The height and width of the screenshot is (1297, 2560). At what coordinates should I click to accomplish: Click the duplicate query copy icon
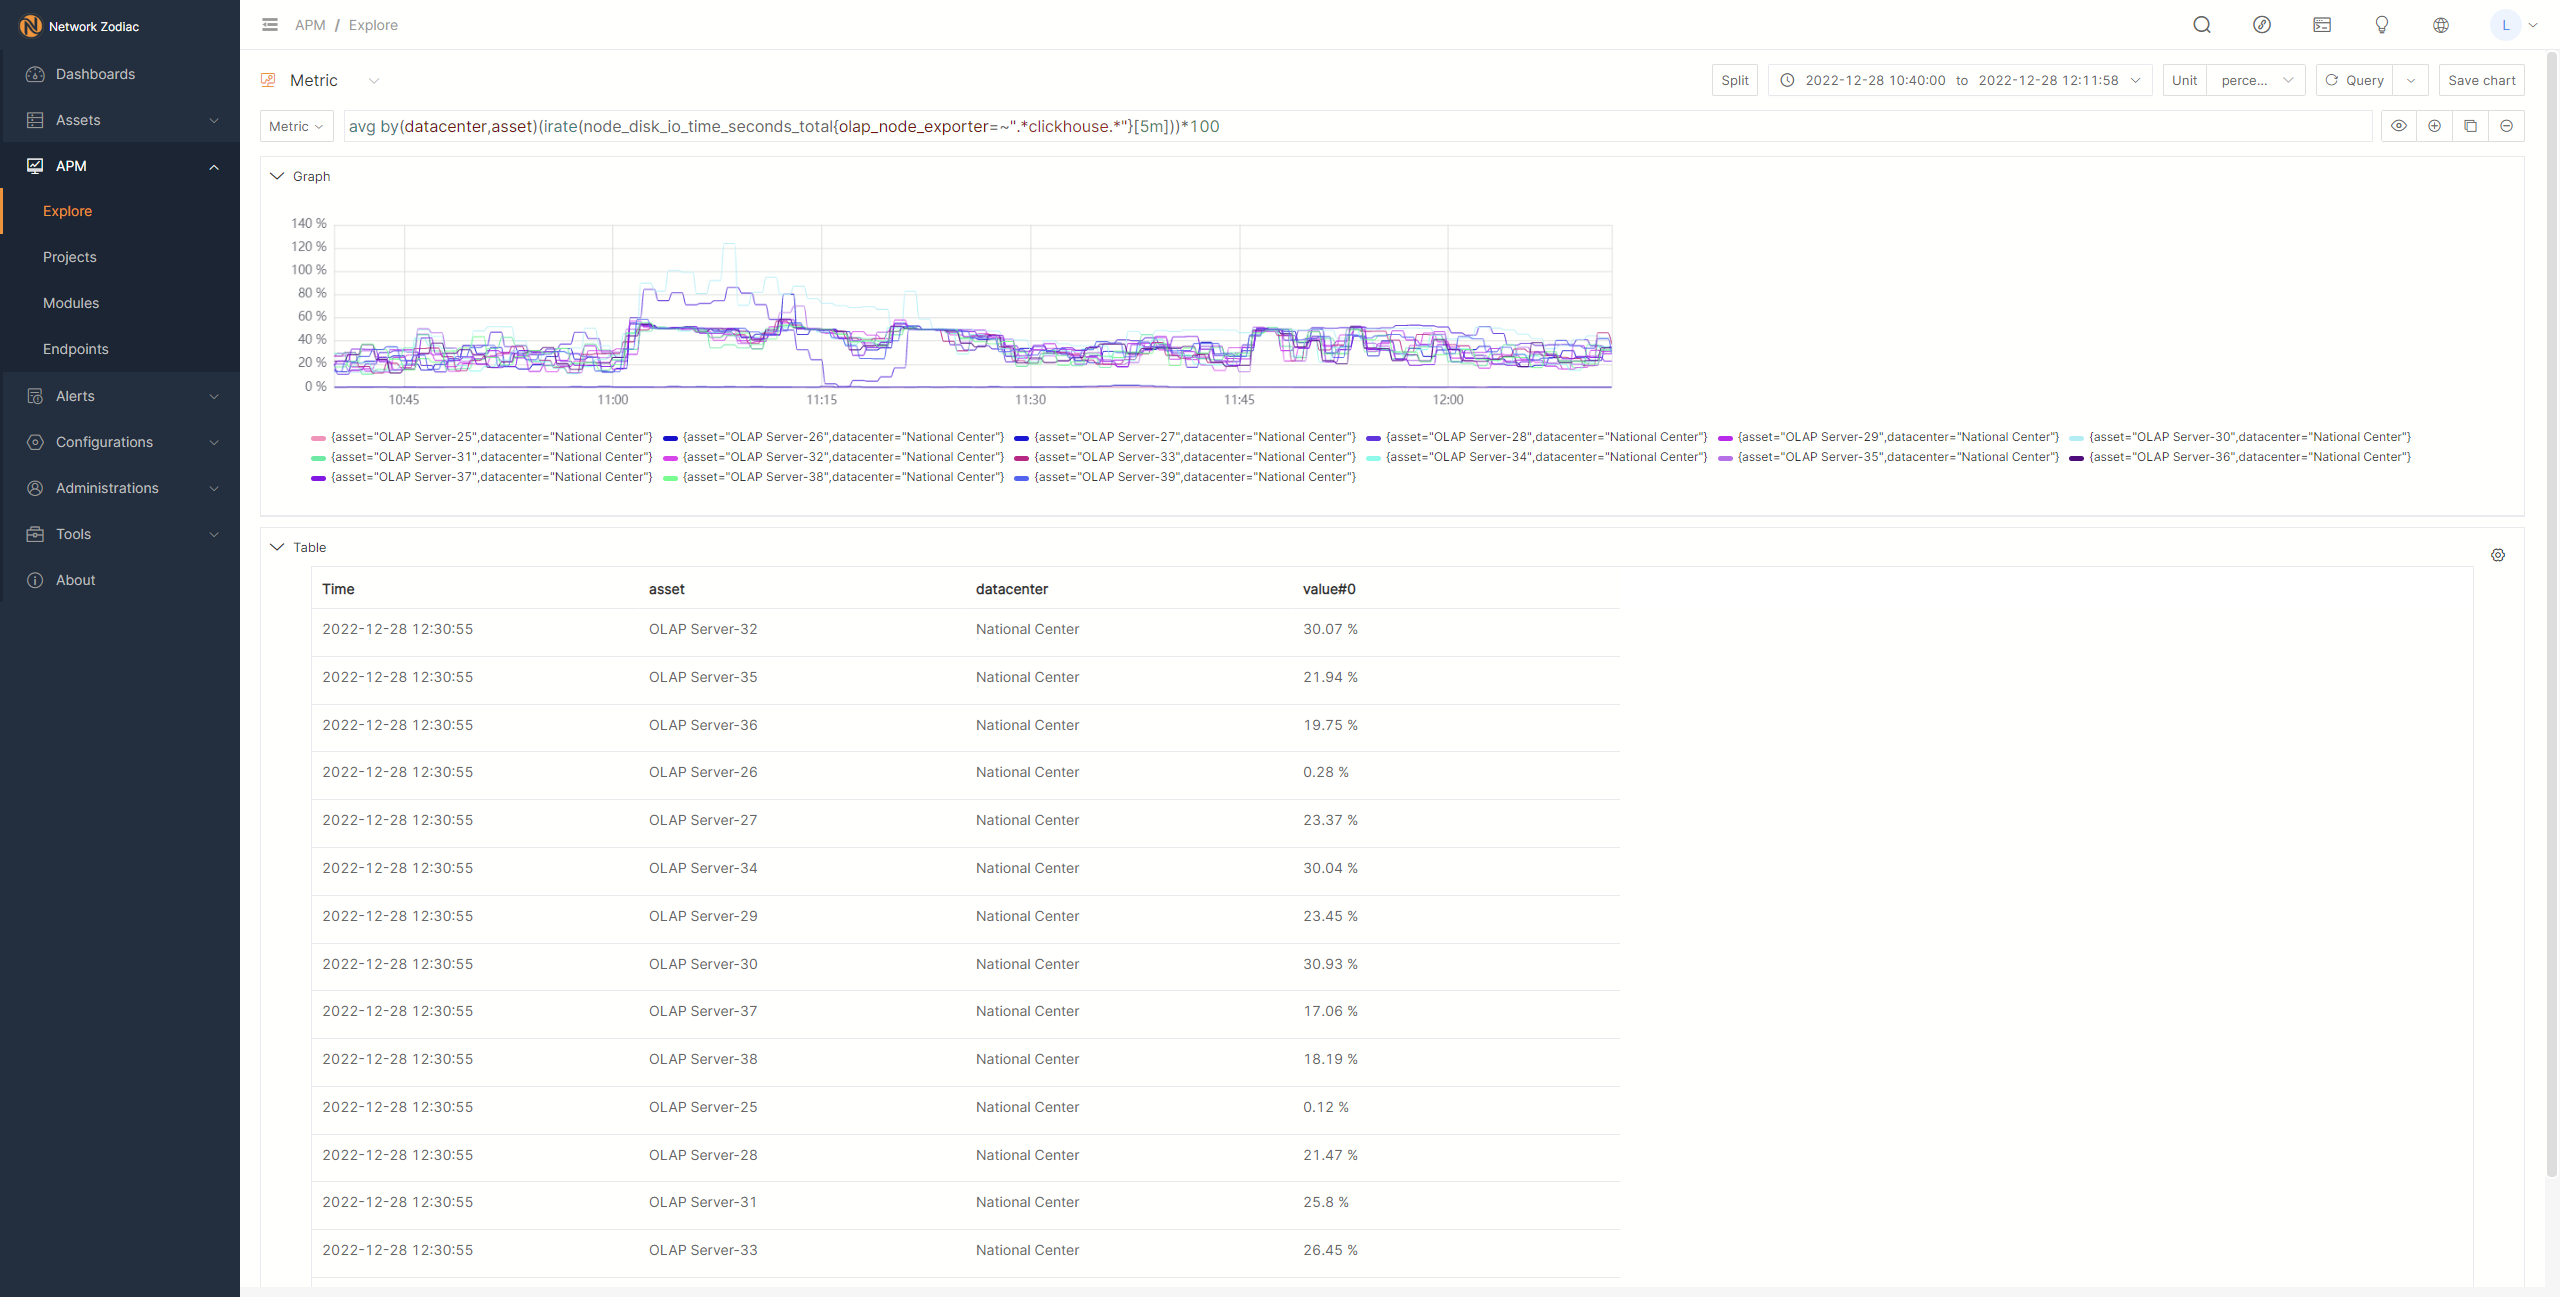pyautogui.click(x=2470, y=126)
